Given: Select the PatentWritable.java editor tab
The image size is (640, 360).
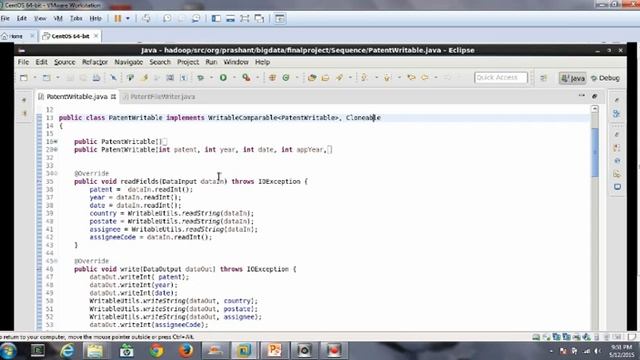Looking at the screenshot, I should click(76, 97).
